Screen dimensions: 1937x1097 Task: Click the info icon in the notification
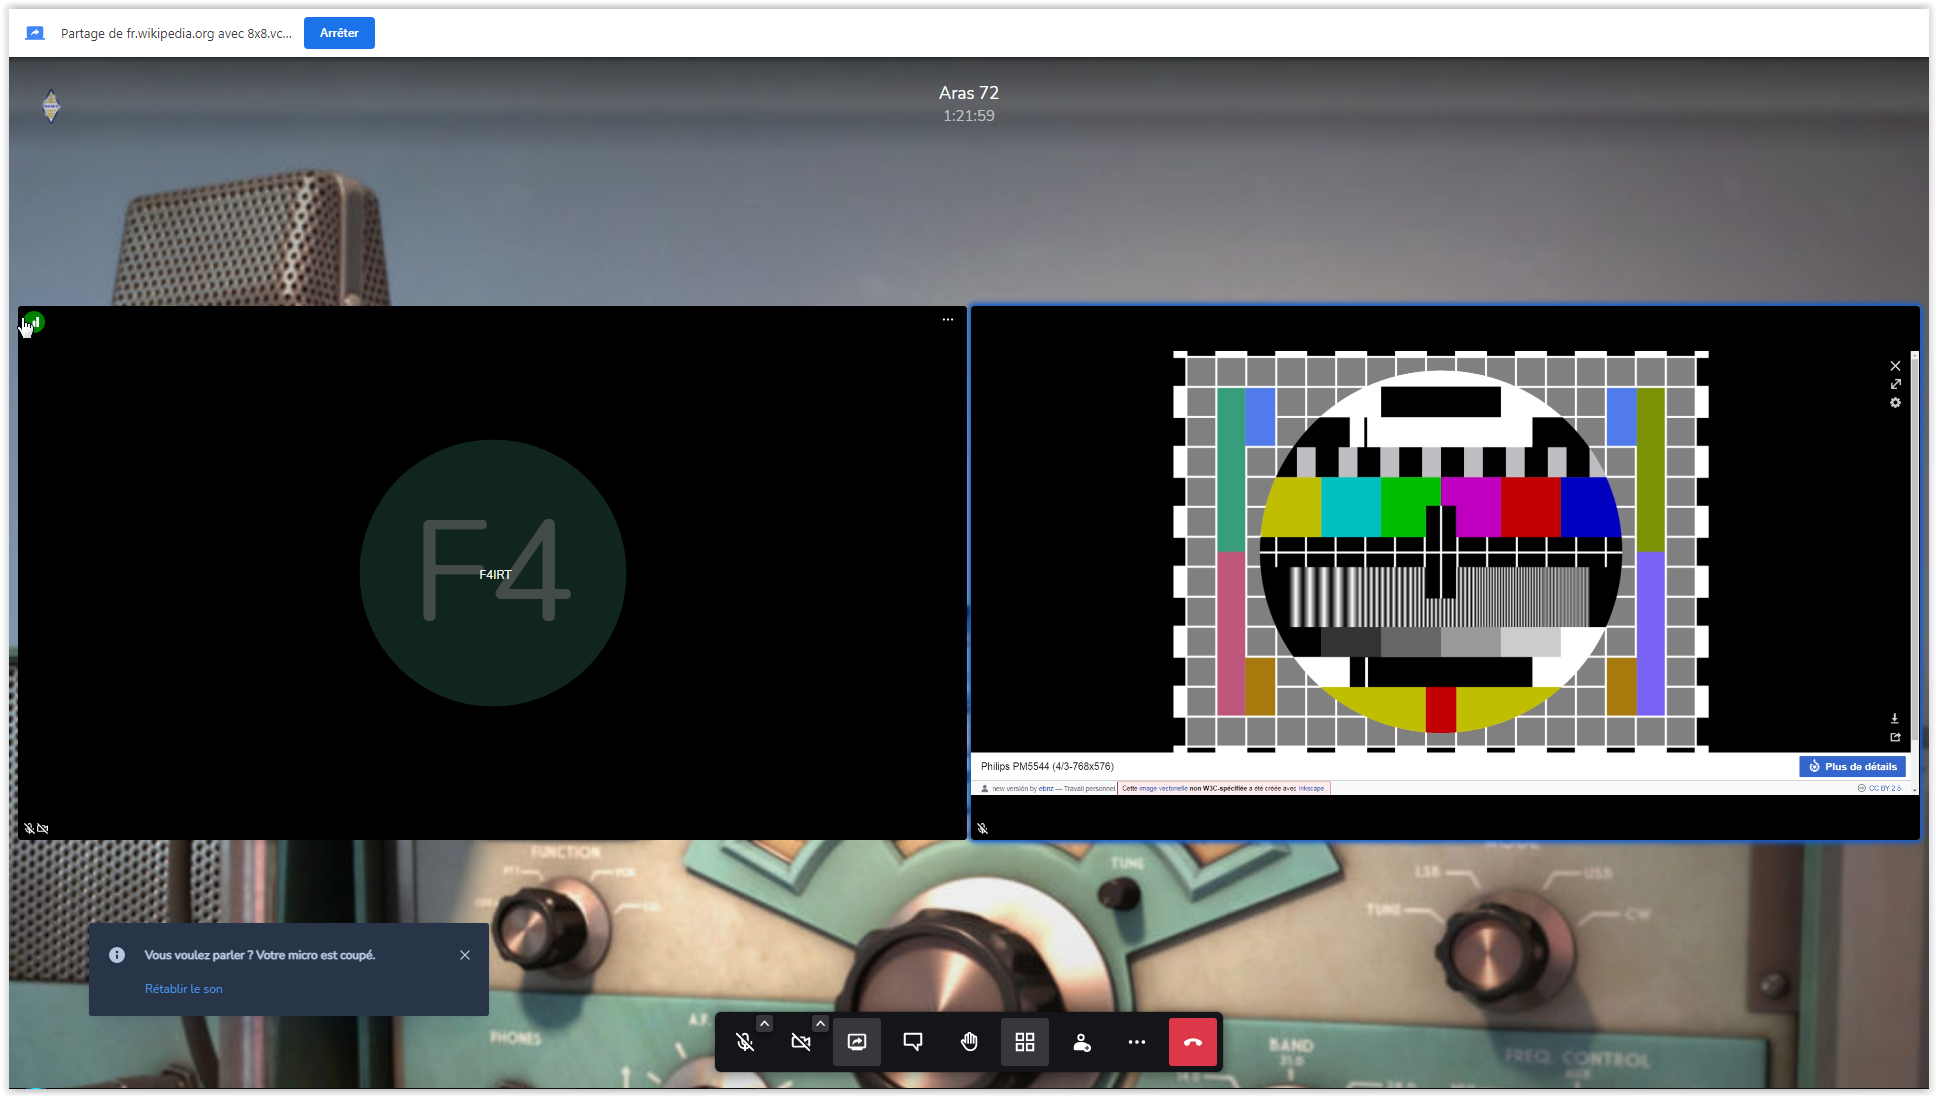tap(117, 955)
